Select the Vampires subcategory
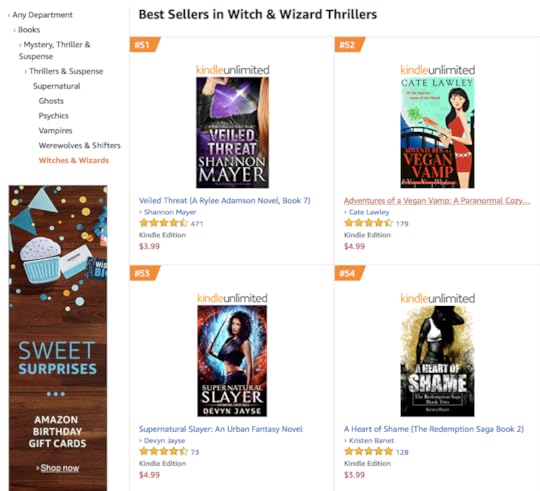The image size is (540, 491). [x=55, y=130]
